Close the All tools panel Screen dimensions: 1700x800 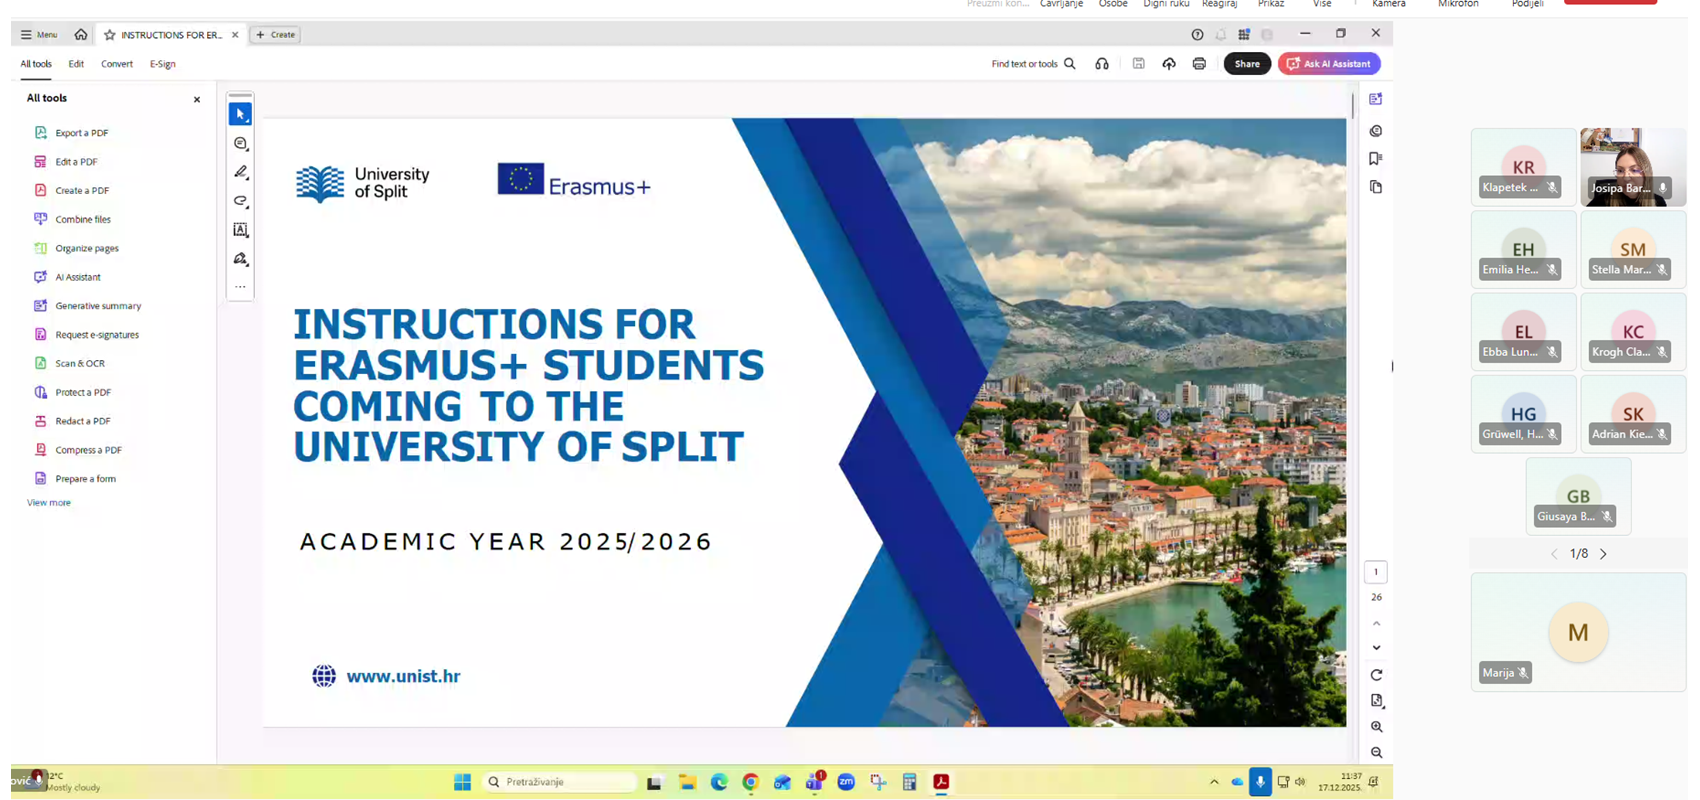point(197,99)
